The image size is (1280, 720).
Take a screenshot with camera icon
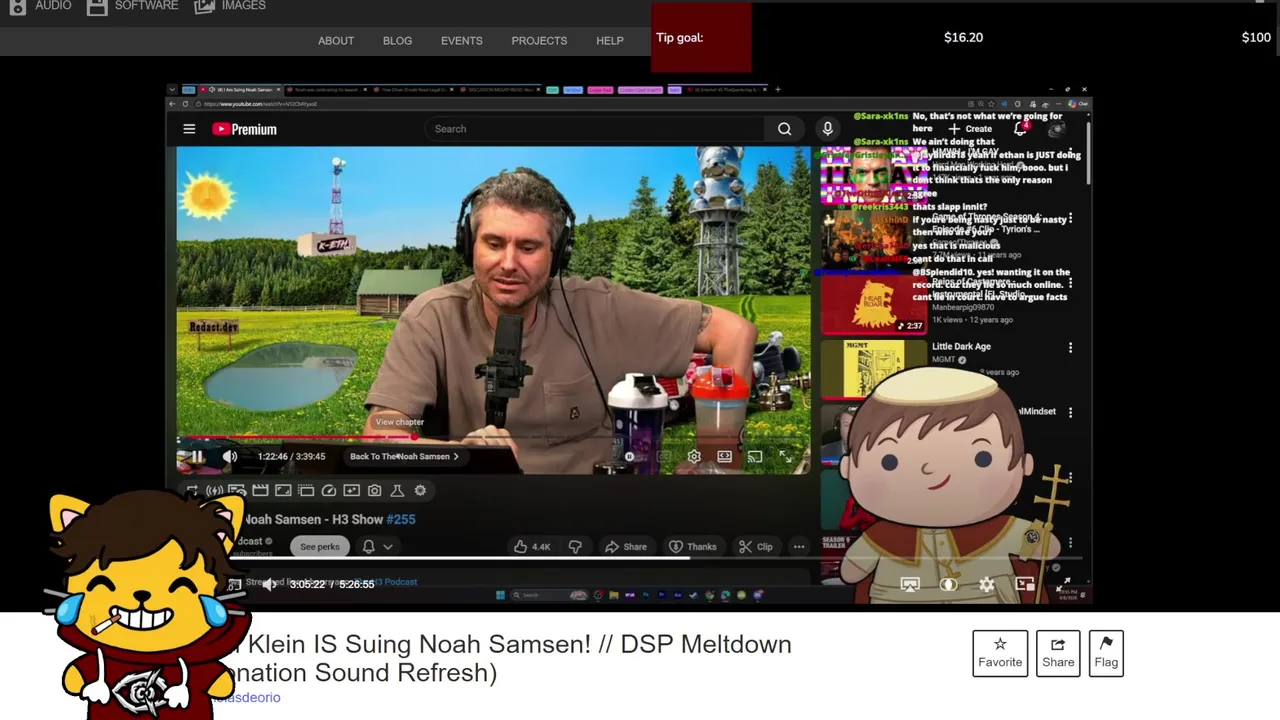374,491
